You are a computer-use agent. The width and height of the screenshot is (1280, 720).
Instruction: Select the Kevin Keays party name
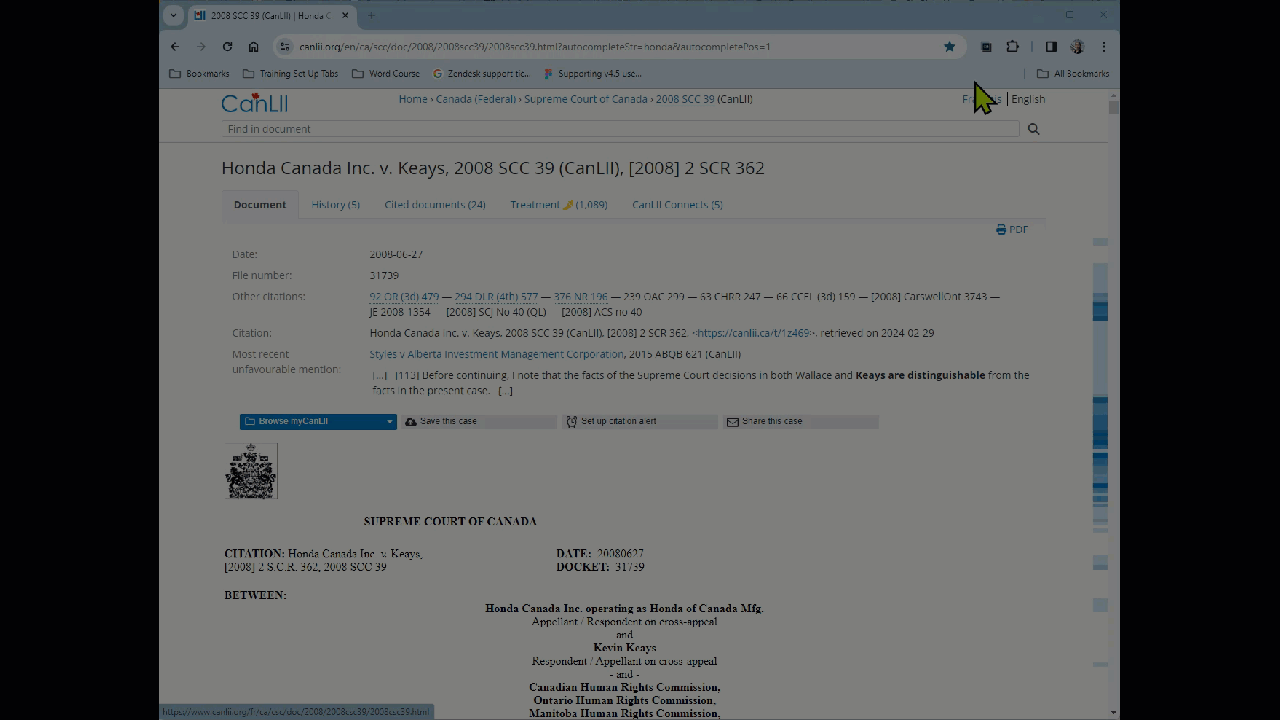[x=624, y=648]
